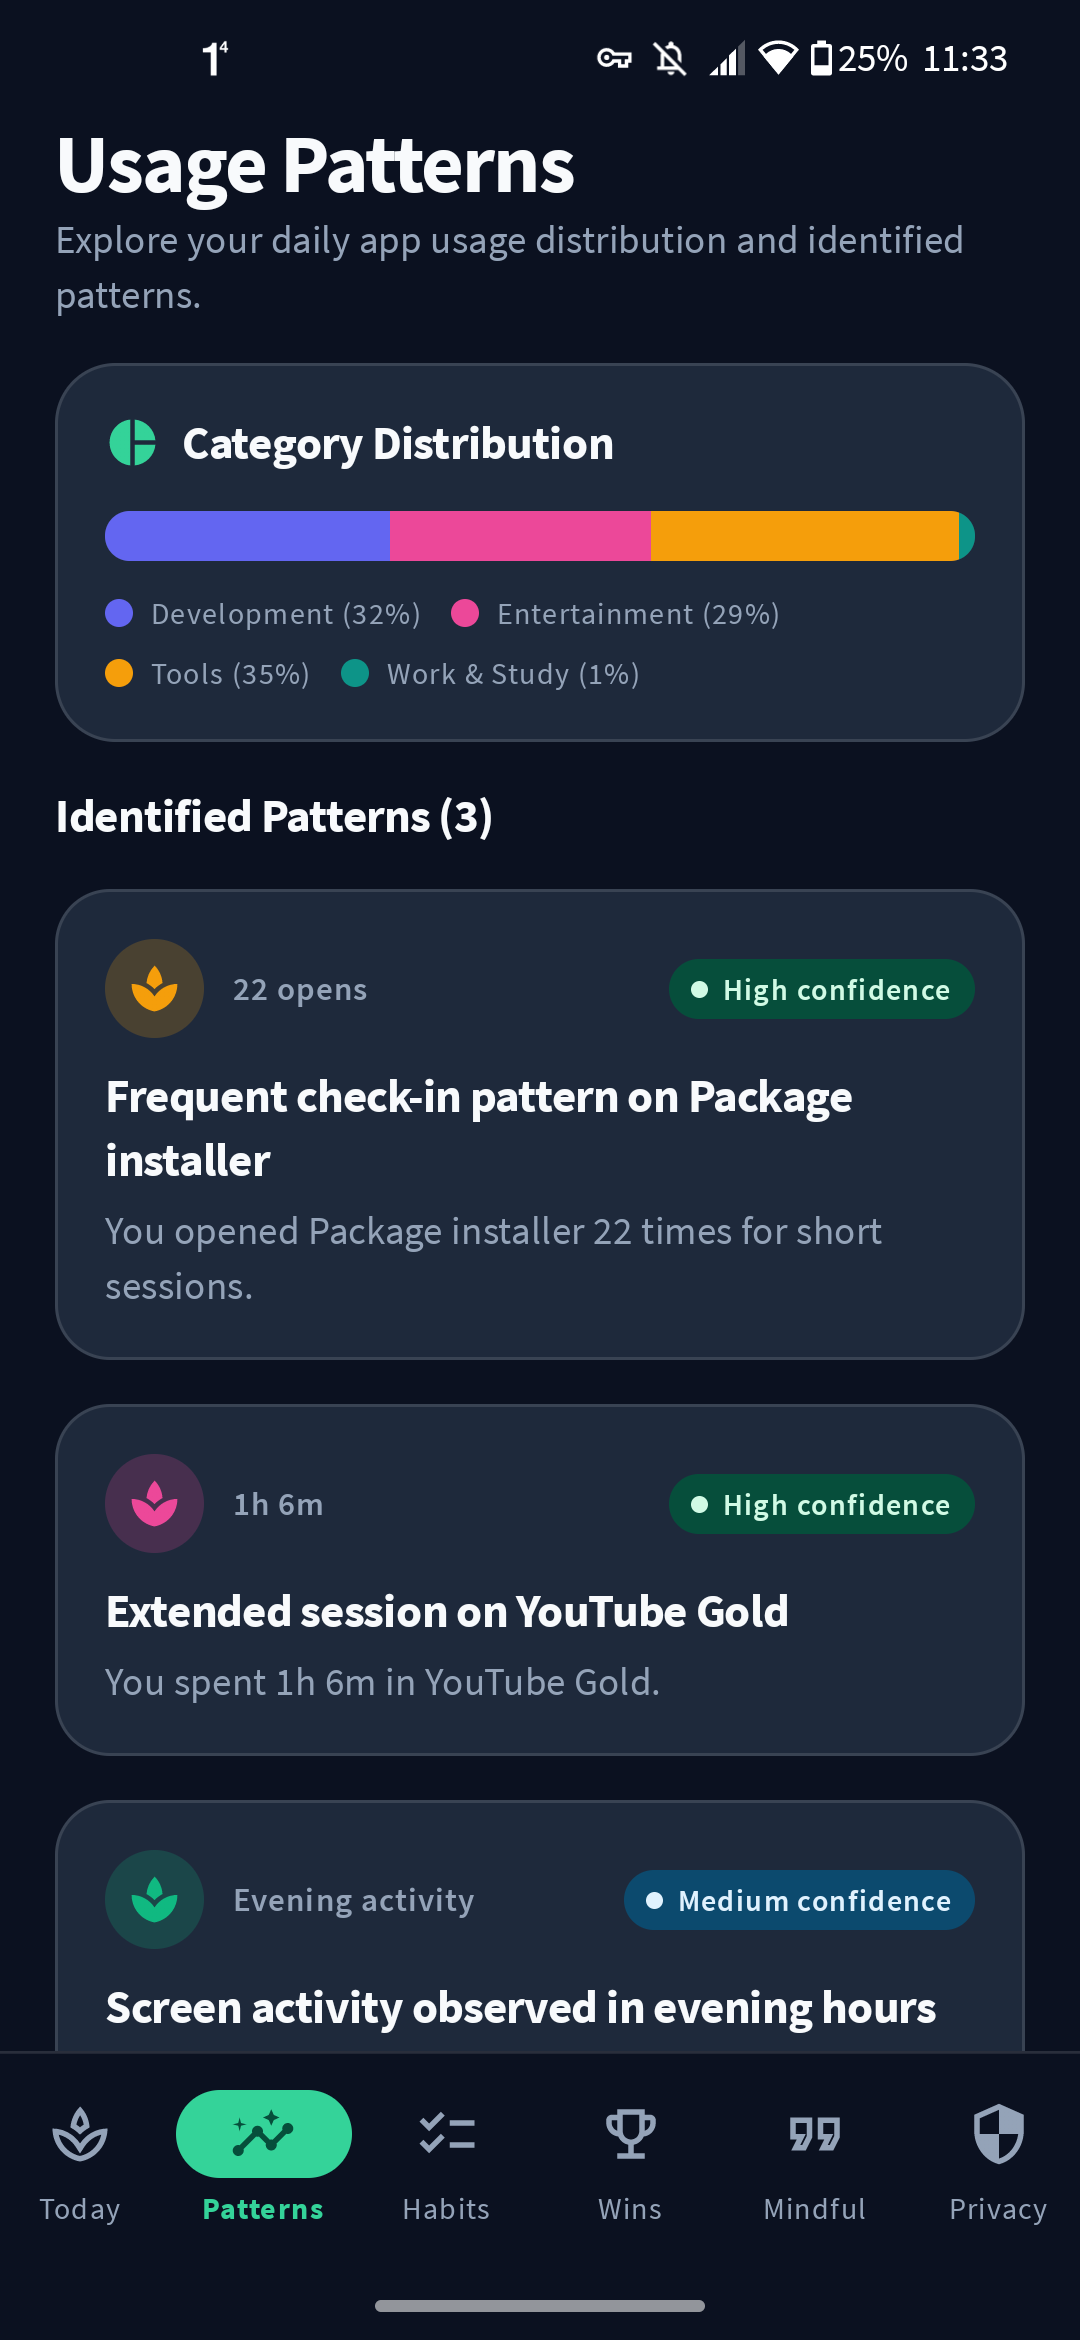Open the Wins trophy icon

630,2133
